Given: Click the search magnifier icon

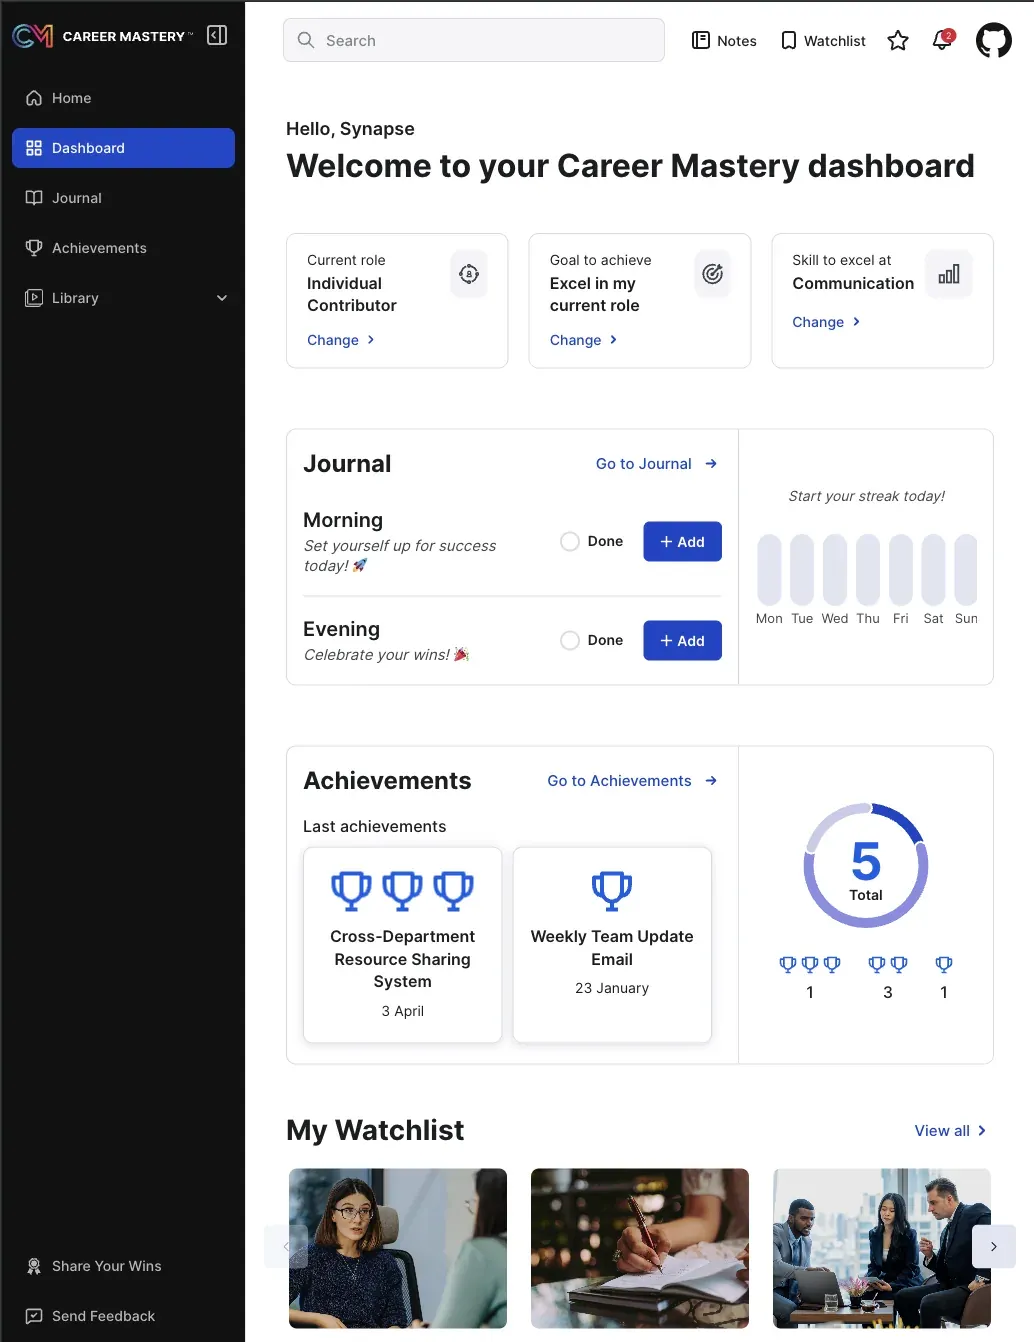Looking at the screenshot, I should pyautogui.click(x=306, y=40).
